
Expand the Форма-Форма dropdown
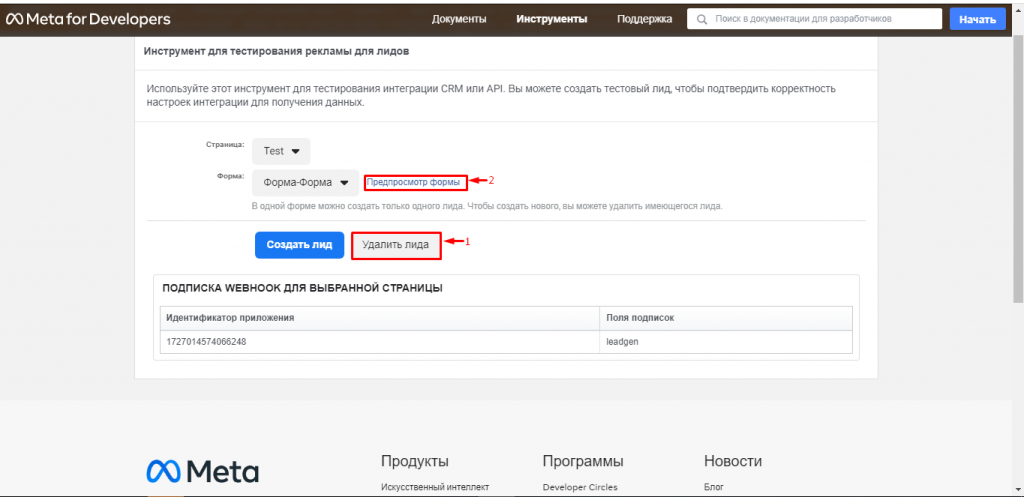click(306, 183)
